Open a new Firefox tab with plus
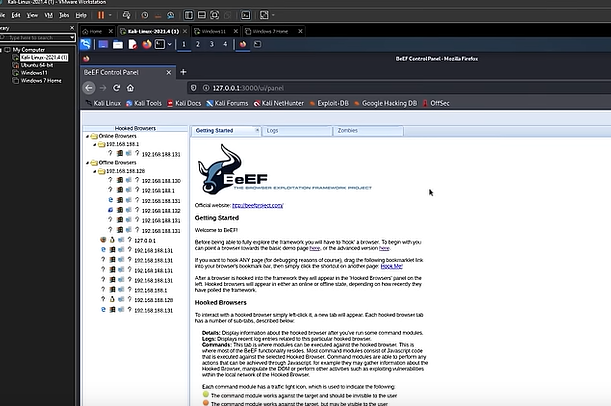Viewport: 611px width, 406px height. (x=183, y=72)
